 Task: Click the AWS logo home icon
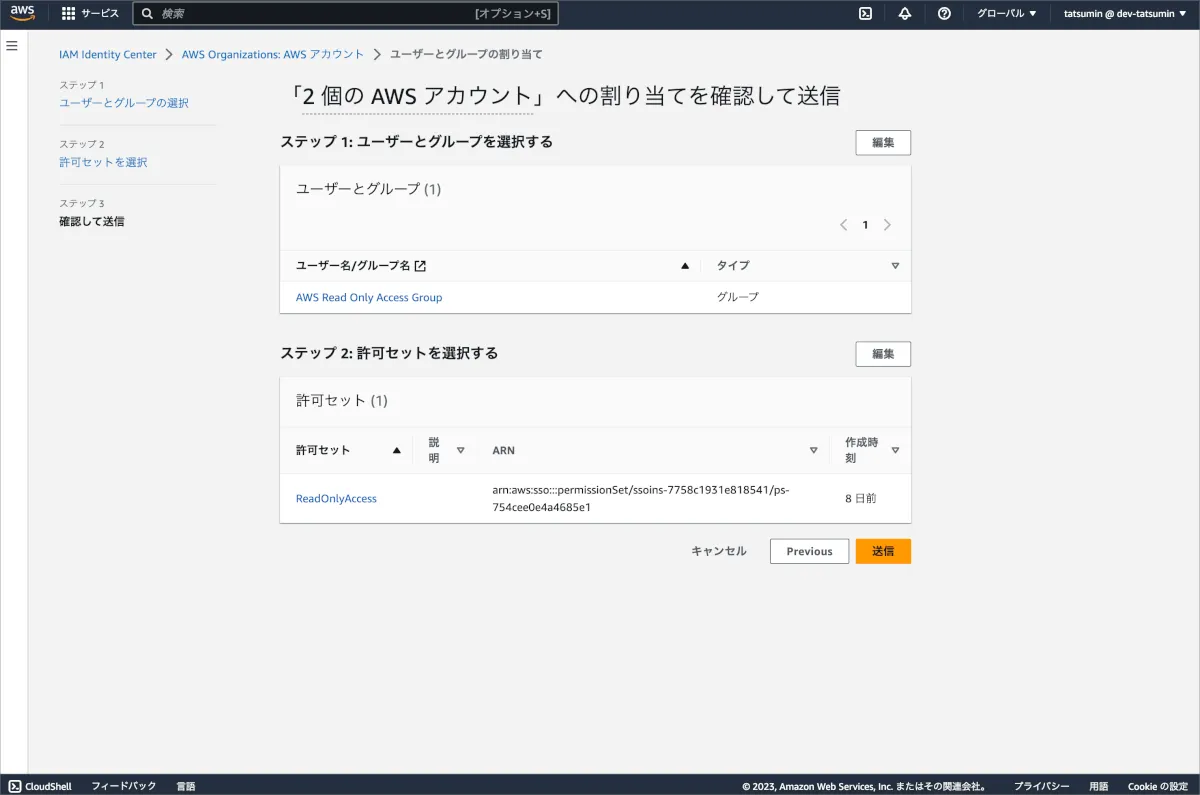pos(22,13)
